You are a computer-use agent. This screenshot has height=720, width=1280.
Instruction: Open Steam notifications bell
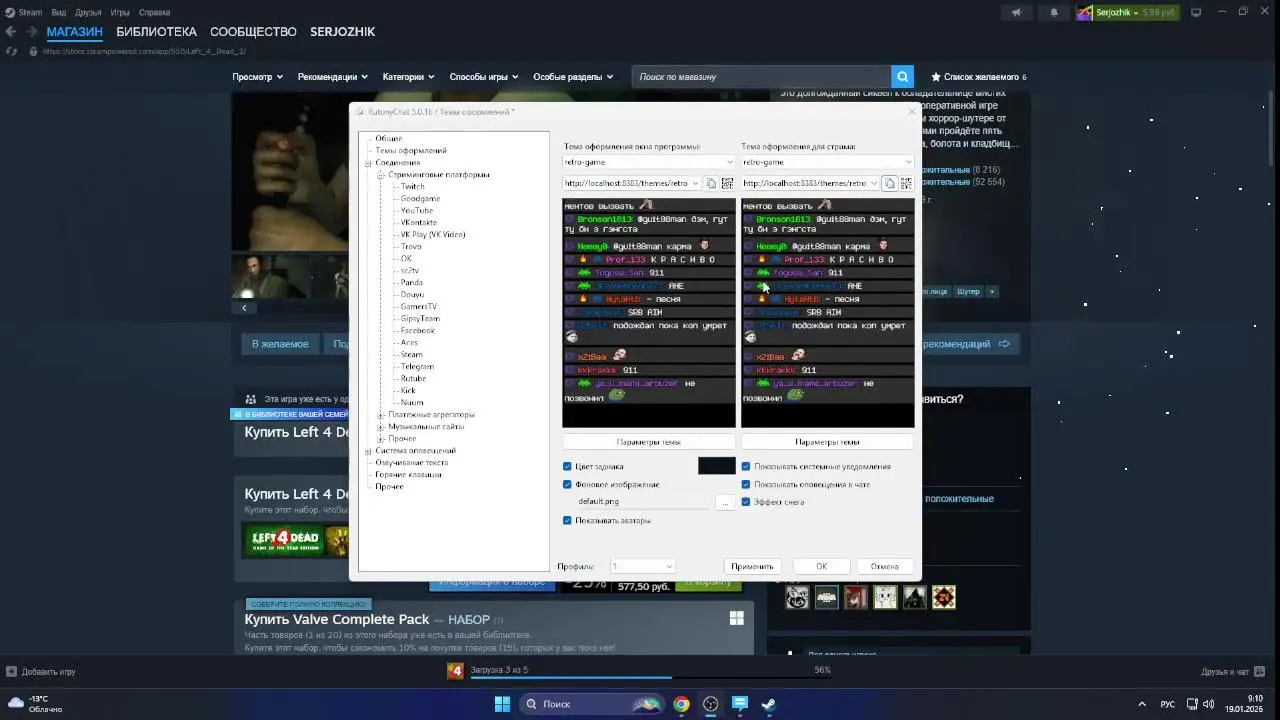click(1054, 12)
